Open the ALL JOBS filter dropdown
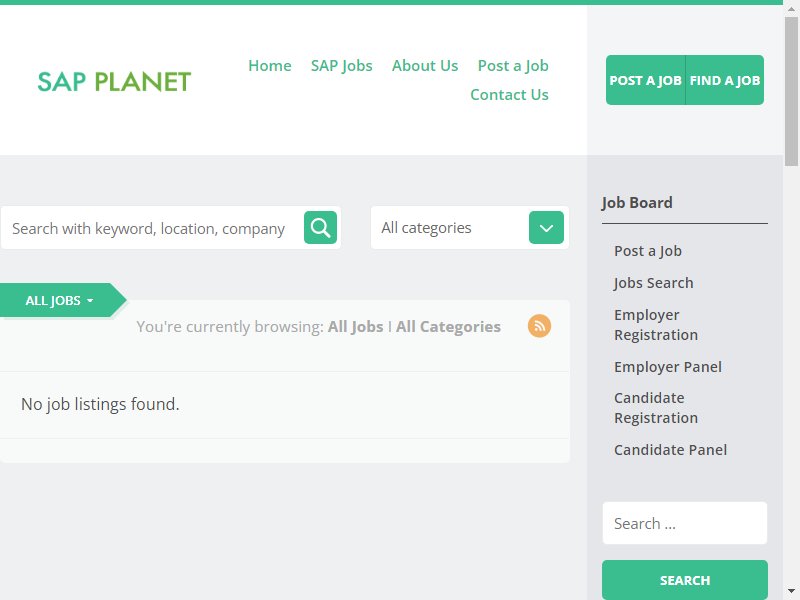The width and height of the screenshot is (800, 600). click(x=60, y=301)
